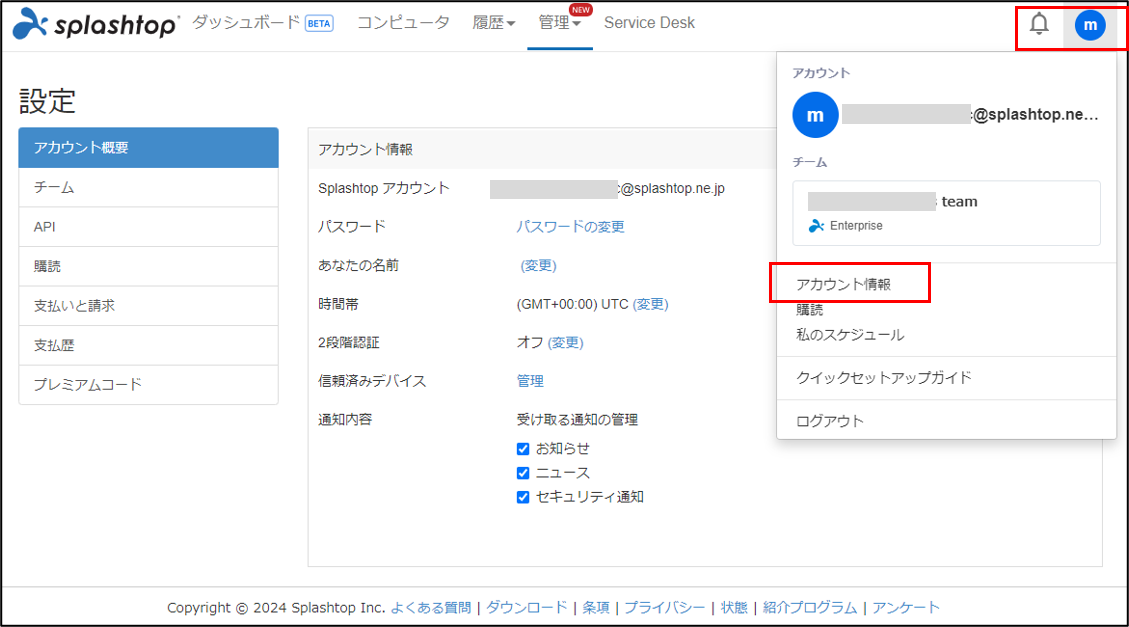Click the large account avatar in dropdown
The height and width of the screenshot is (627, 1129).
click(815, 114)
